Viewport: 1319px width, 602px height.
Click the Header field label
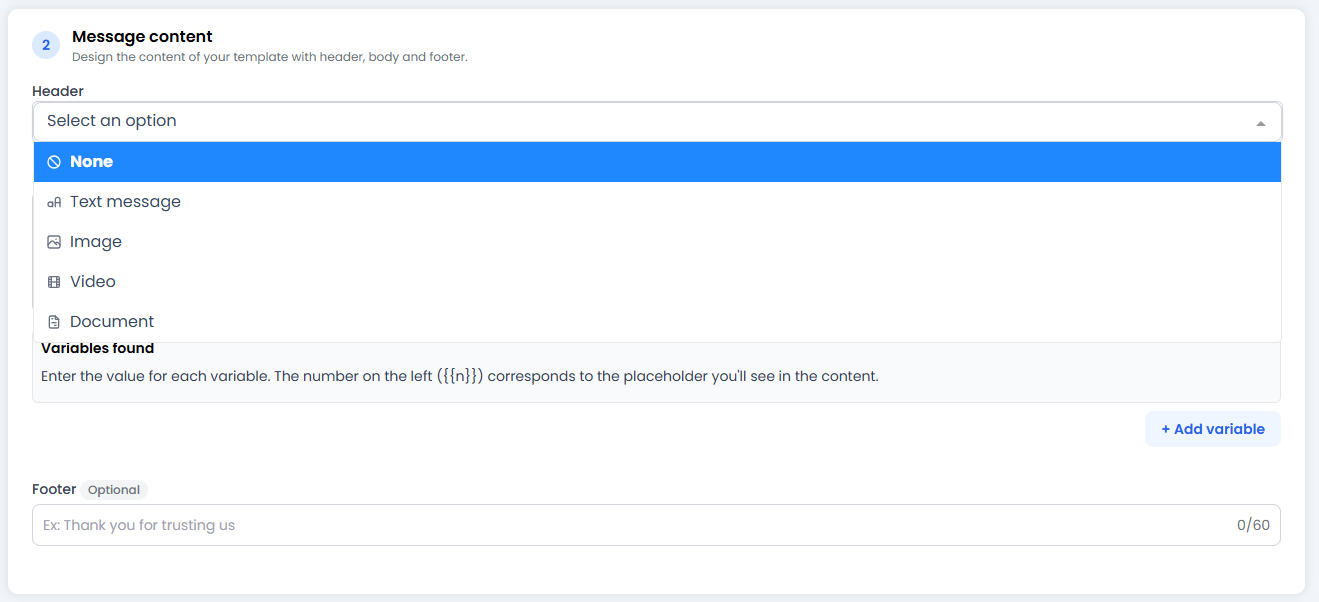coord(57,90)
